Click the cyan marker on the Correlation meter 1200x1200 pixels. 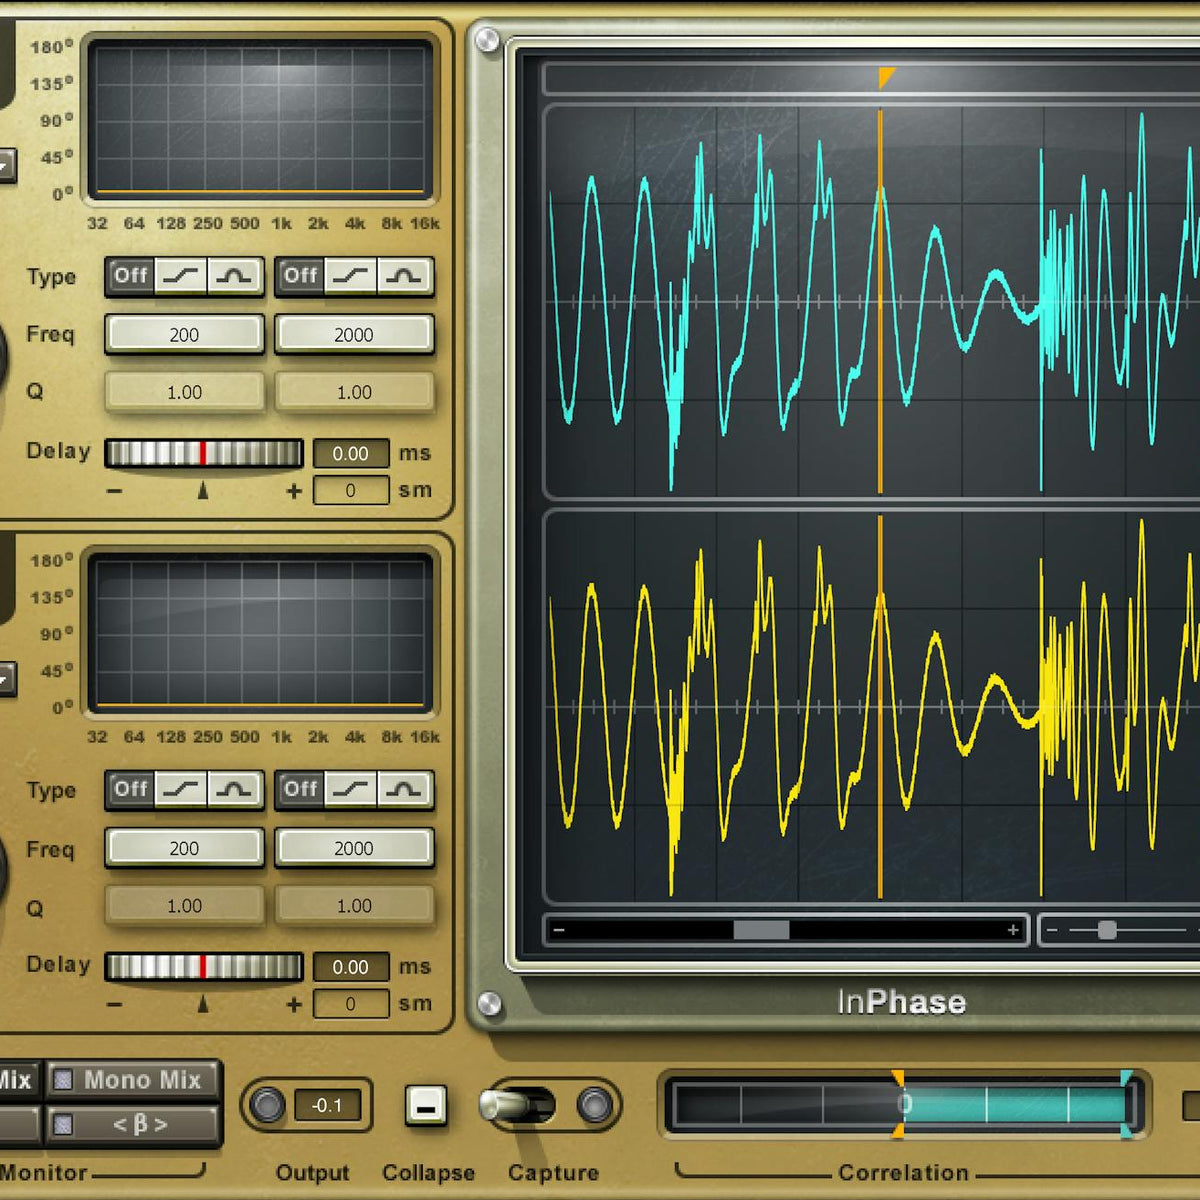pyautogui.click(x=1127, y=1104)
